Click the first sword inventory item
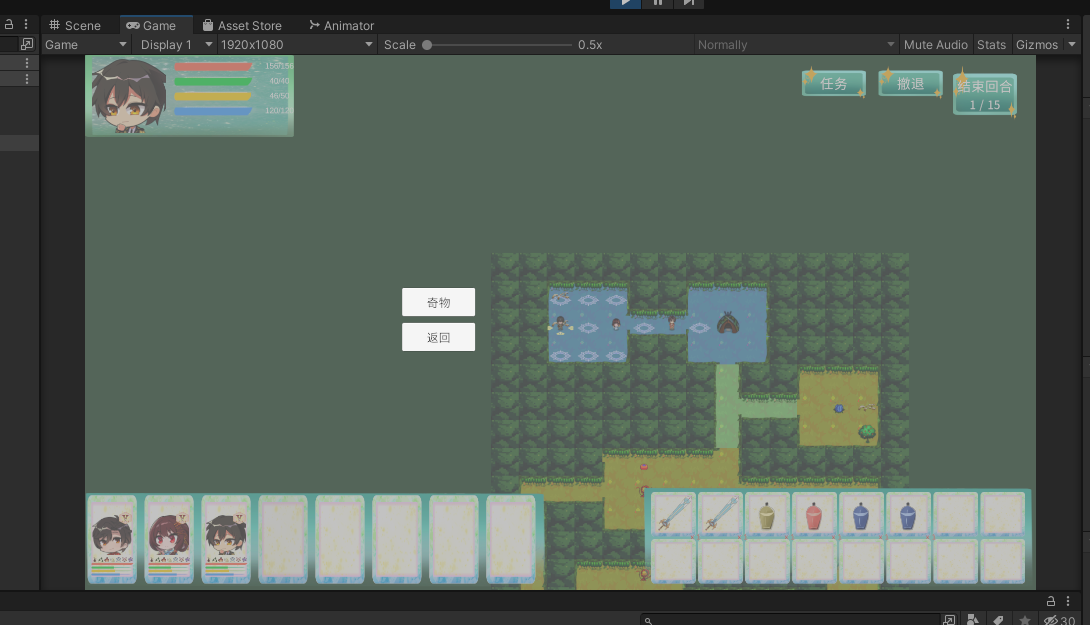1090x625 pixels. tap(673, 515)
